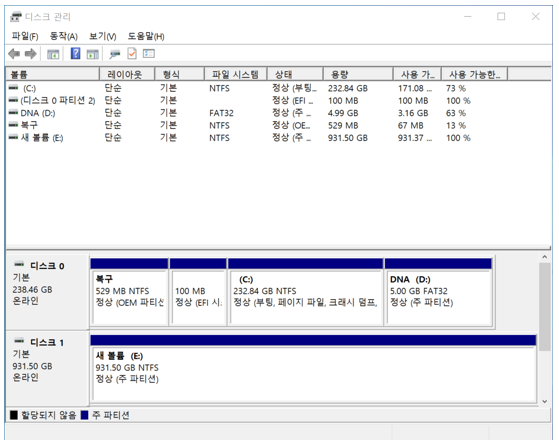Click the 정상 (부팅.. status cell
Screen dimensions: 559x445
pyautogui.click(x=294, y=88)
